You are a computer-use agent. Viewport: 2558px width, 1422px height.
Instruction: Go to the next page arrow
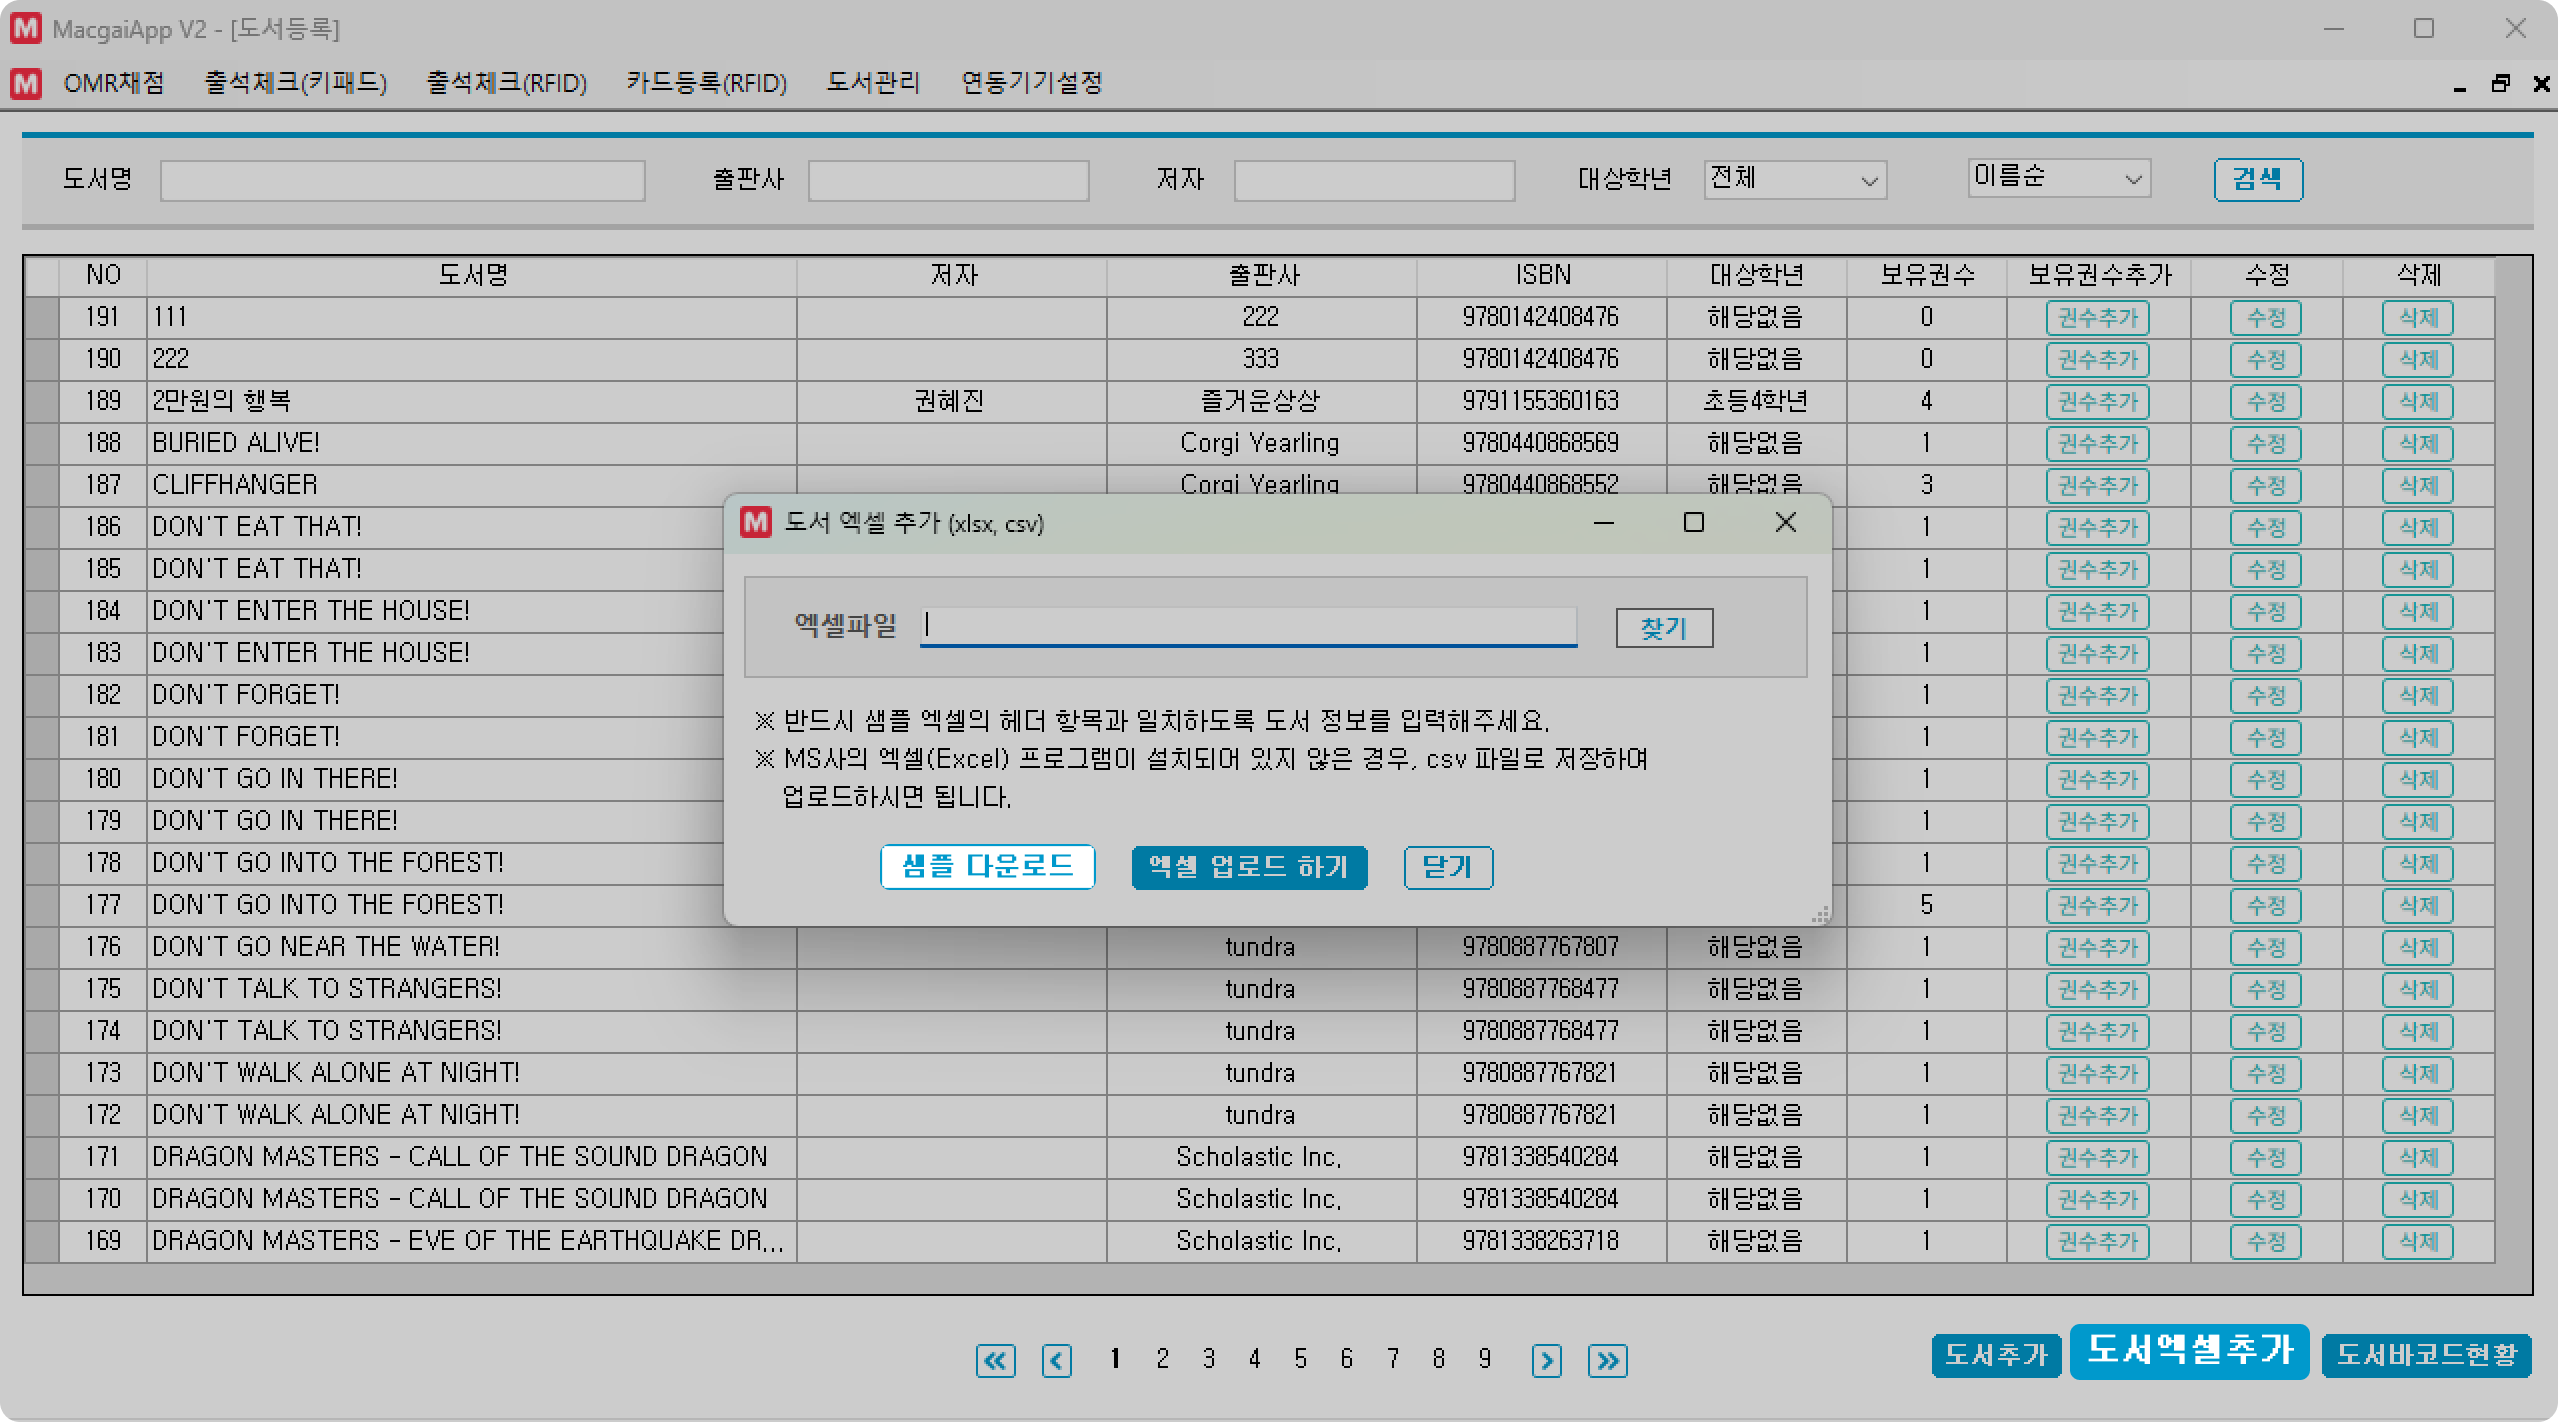[1546, 1360]
